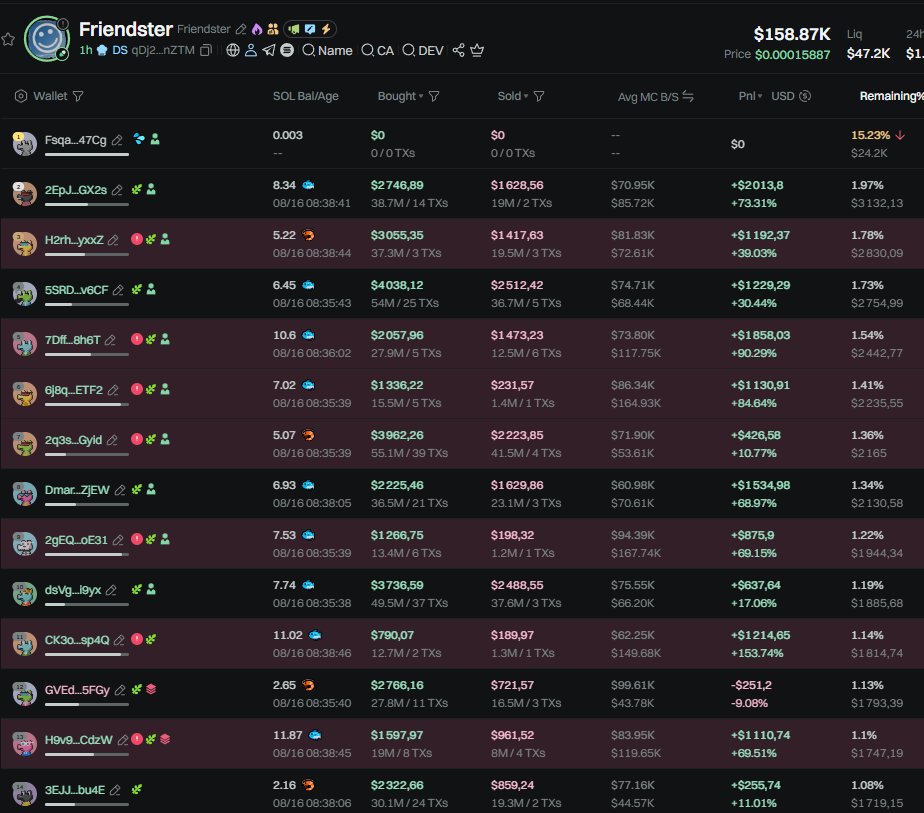Screen dimensions: 924x813
Task: Sort by Remaining% column
Action: pyautogui.click(x=891, y=96)
